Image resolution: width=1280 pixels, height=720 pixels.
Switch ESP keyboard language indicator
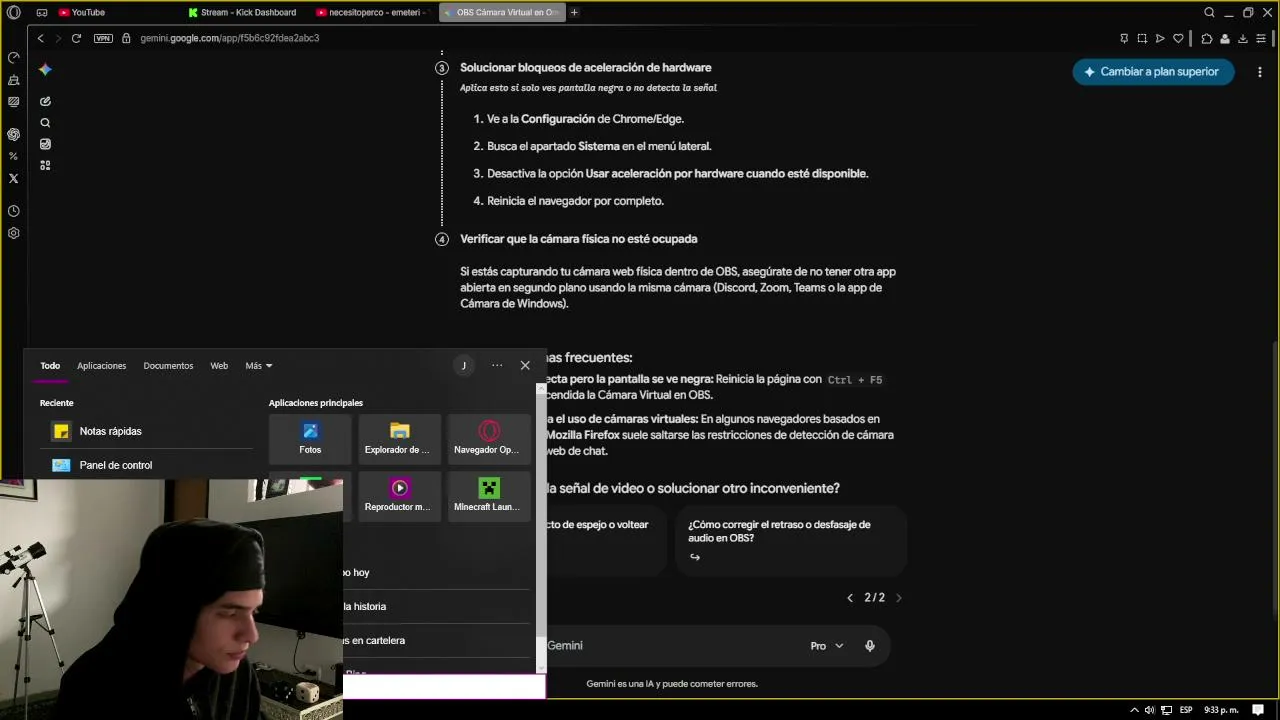point(1186,710)
